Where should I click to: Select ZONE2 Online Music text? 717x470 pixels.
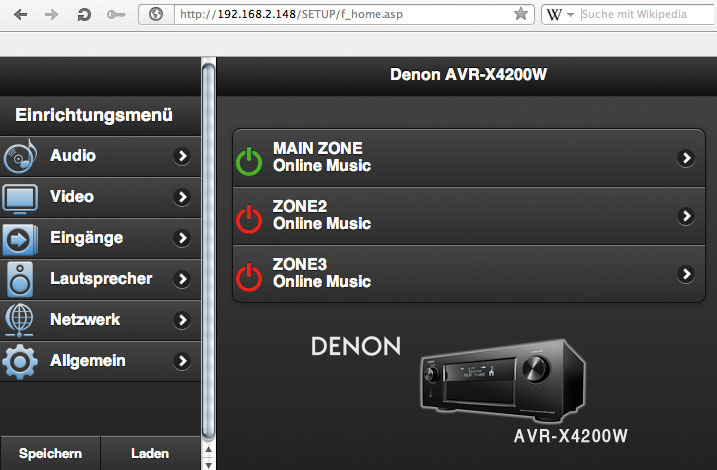pyautogui.click(x=322, y=224)
